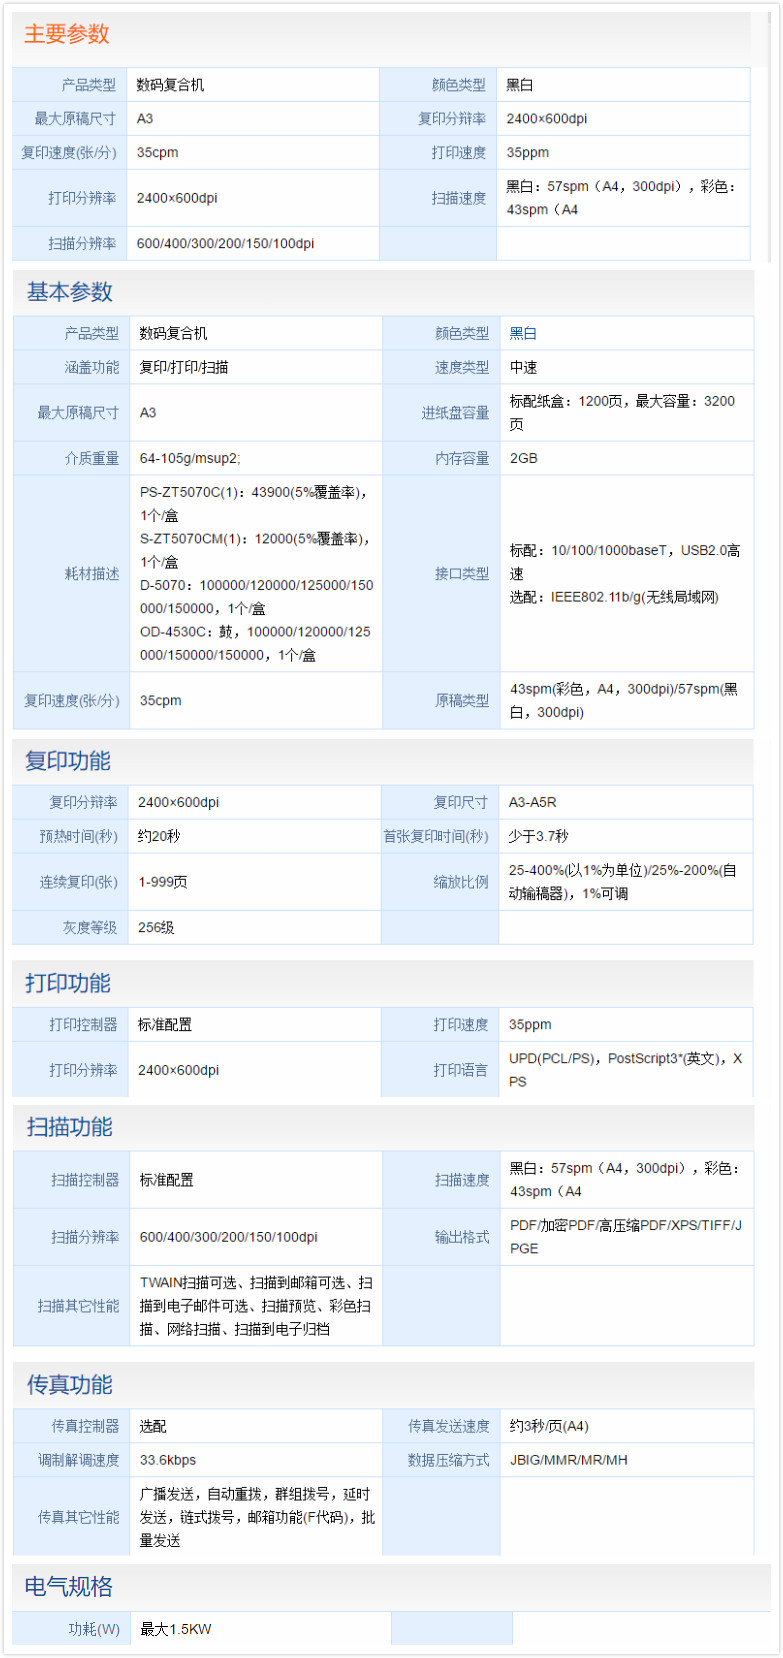783x1658 pixels.
Task: Select the 复印功能 section title
Action: tap(67, 761)
